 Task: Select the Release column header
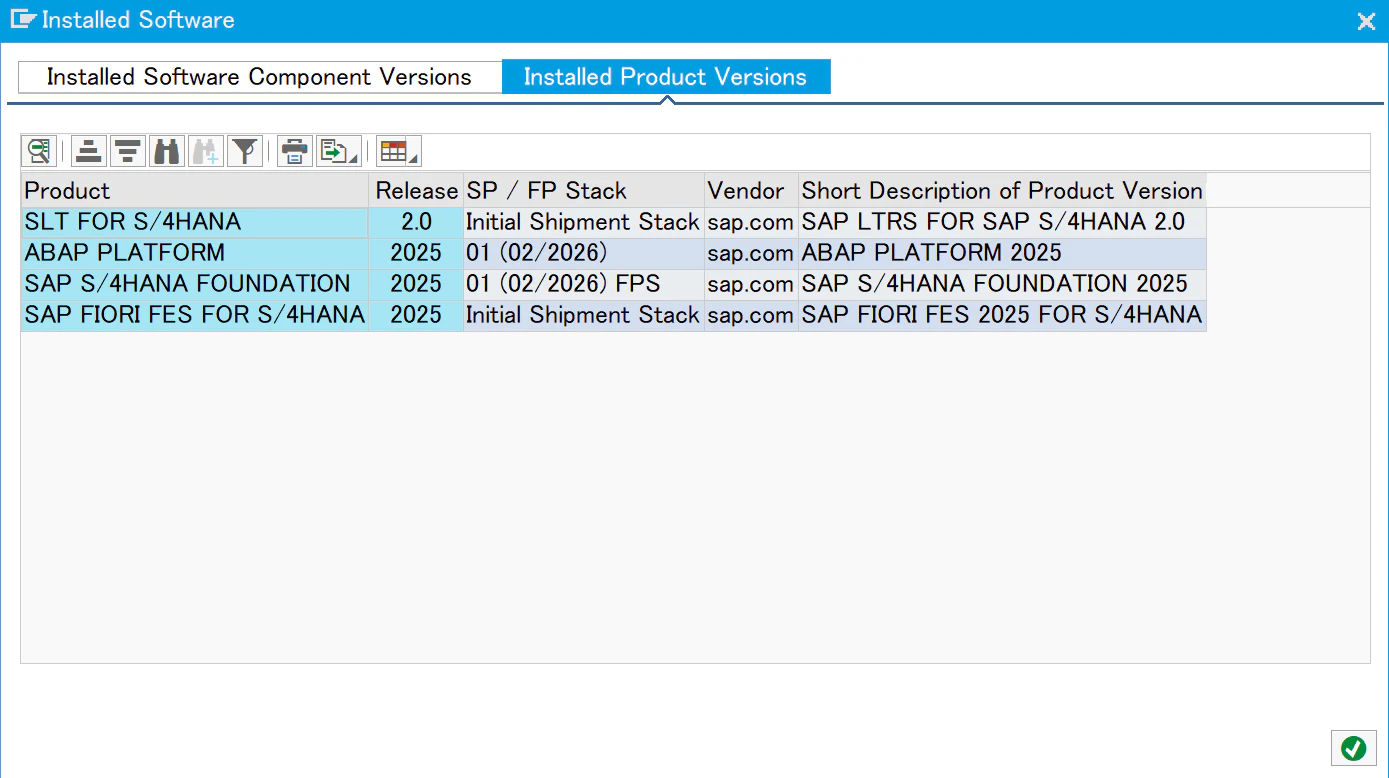click(x=417, y=191)
